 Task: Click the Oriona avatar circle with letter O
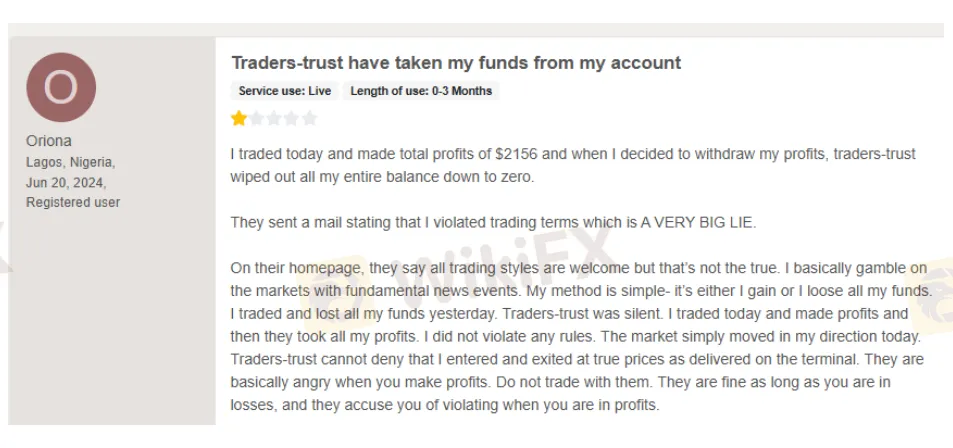(x=61, y=88)
